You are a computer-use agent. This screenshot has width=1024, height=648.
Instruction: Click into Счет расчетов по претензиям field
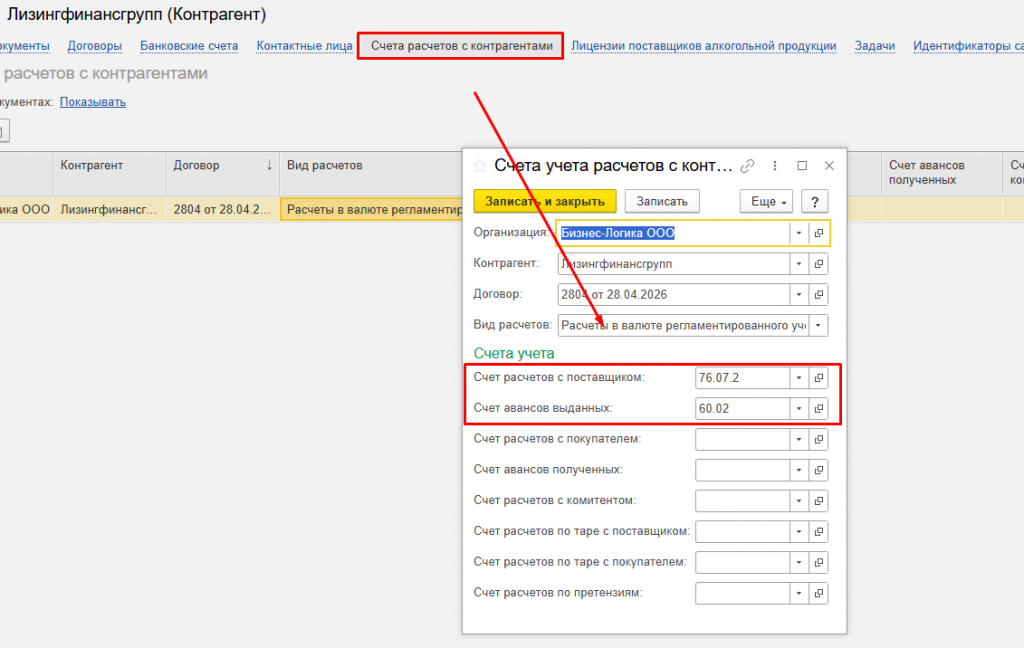tap(743, 593)
